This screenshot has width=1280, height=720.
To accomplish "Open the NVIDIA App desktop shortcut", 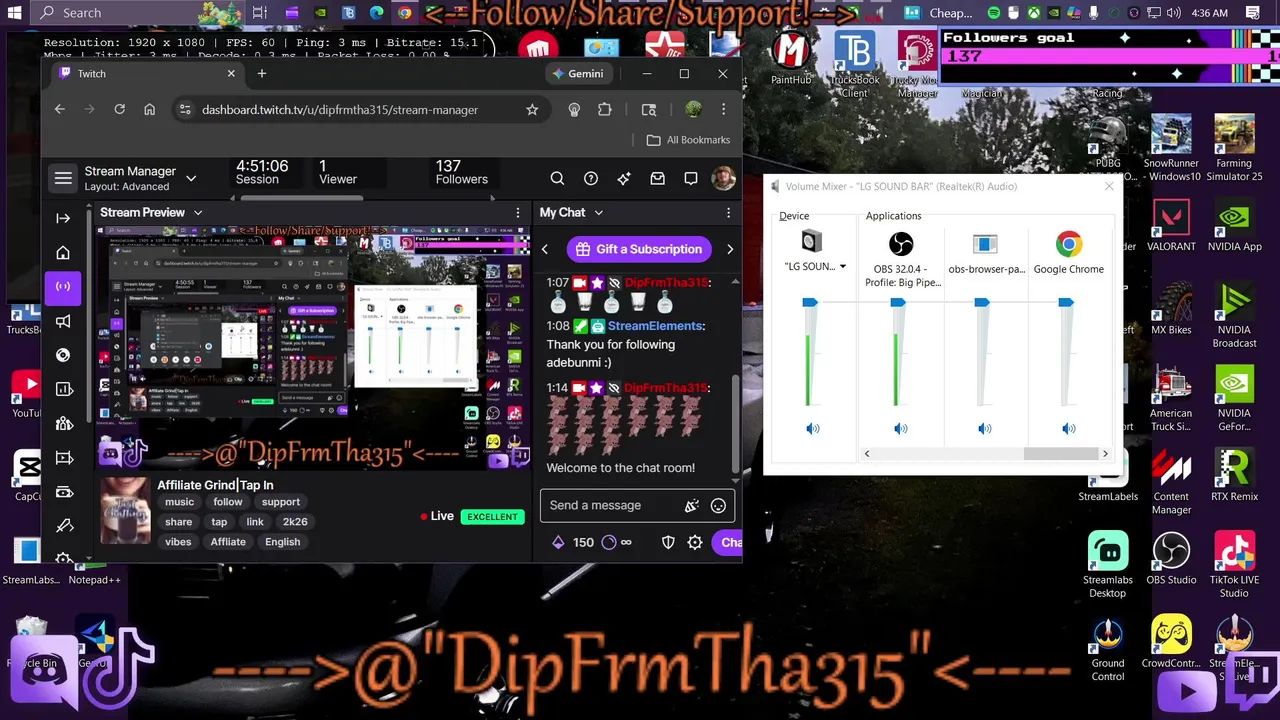I will point(1234,225).
